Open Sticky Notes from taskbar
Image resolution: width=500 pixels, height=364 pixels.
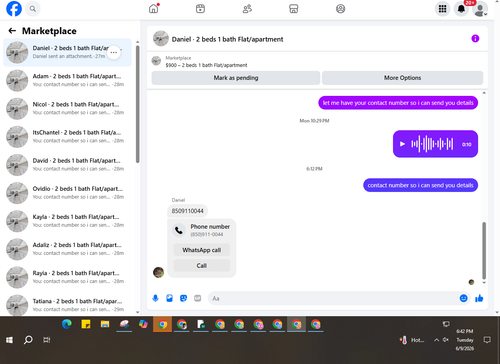tap(86, 324)
